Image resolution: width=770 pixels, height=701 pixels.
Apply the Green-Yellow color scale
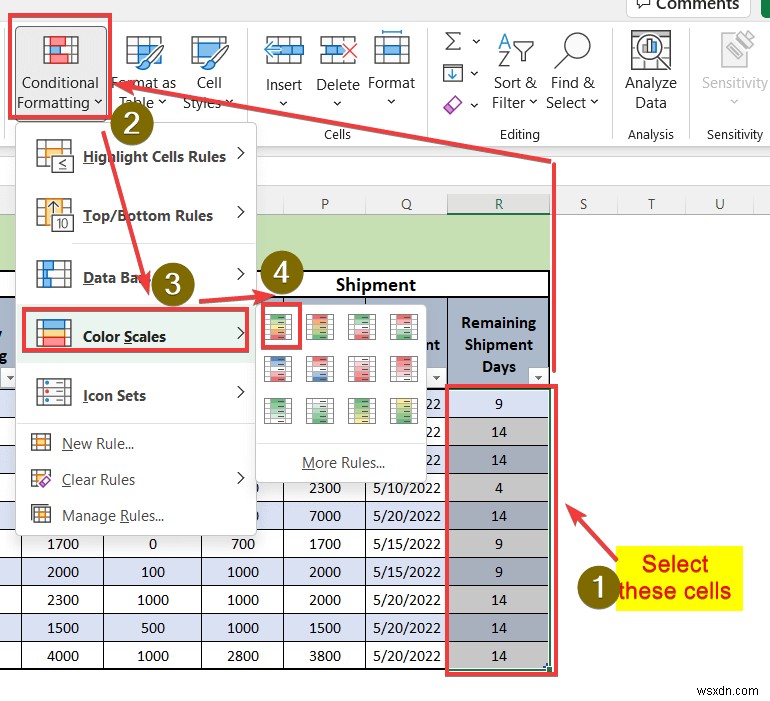coord(362,411)
